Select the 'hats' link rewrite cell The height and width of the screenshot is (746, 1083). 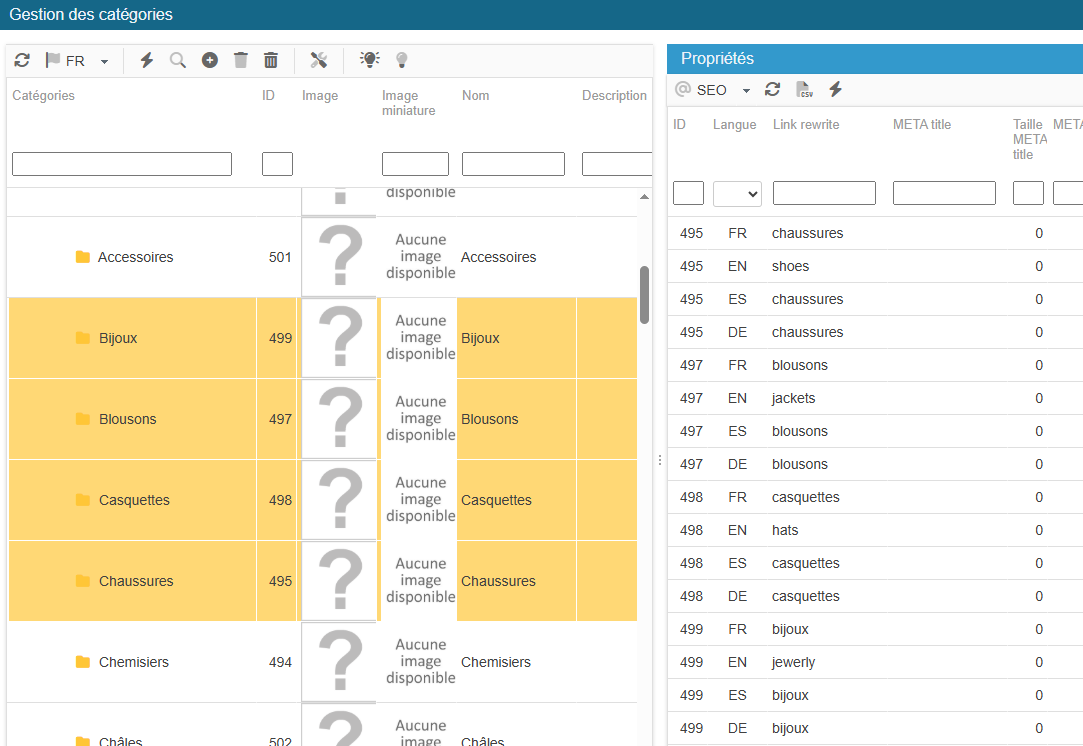785,530
